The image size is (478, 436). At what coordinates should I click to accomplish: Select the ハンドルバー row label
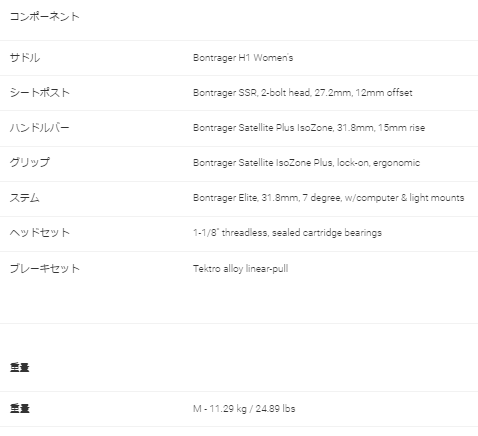tap(39, 127)
